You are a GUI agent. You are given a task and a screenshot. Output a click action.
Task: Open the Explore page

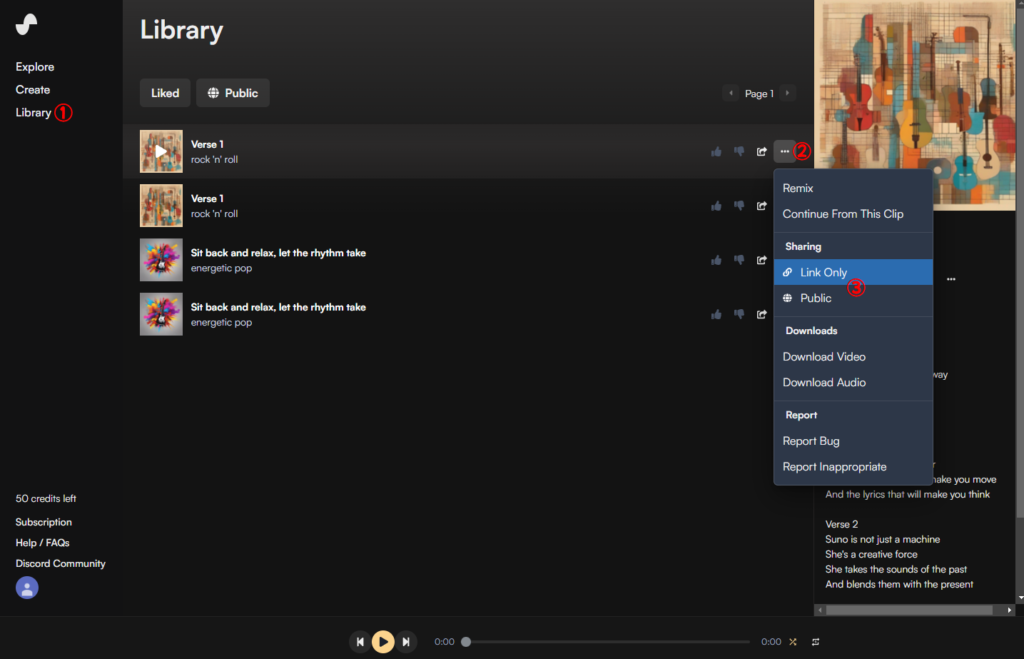pyautogui.click(x=35, y=67)
